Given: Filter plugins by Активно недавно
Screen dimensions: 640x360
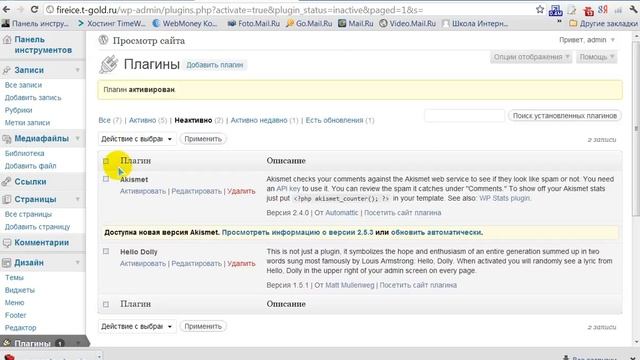Looking at the screenshot, I should 259,120.
